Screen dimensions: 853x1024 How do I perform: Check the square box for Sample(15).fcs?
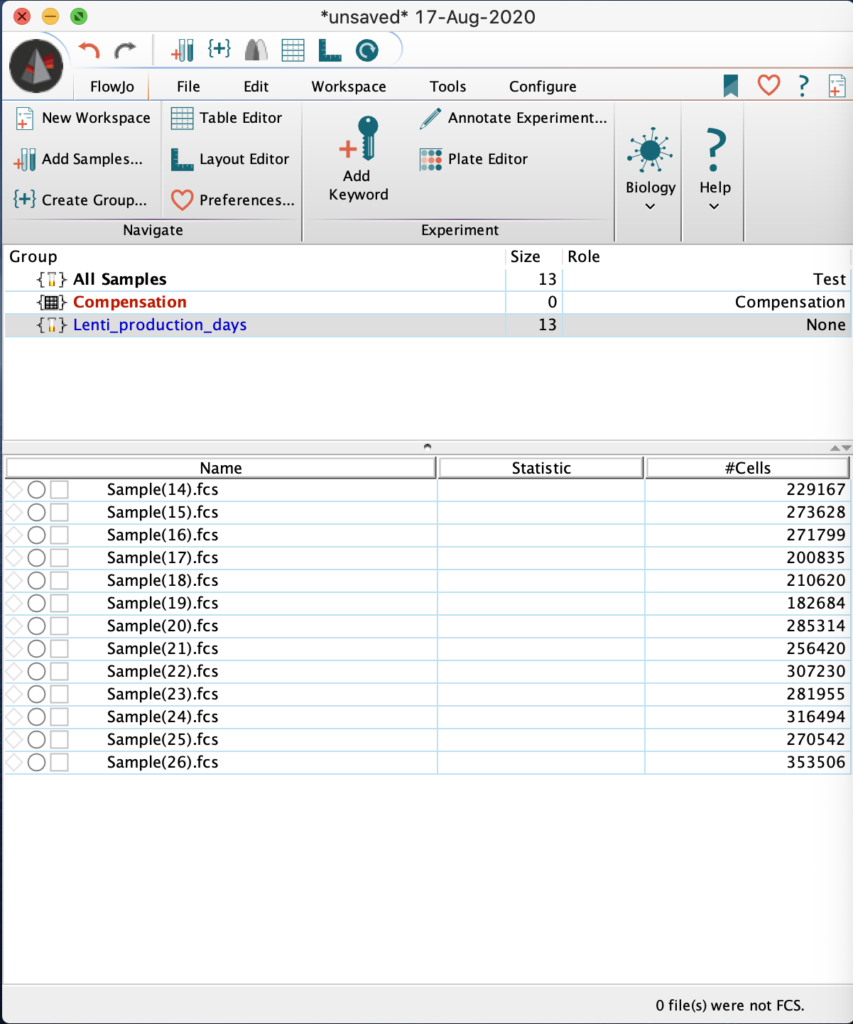59,513
